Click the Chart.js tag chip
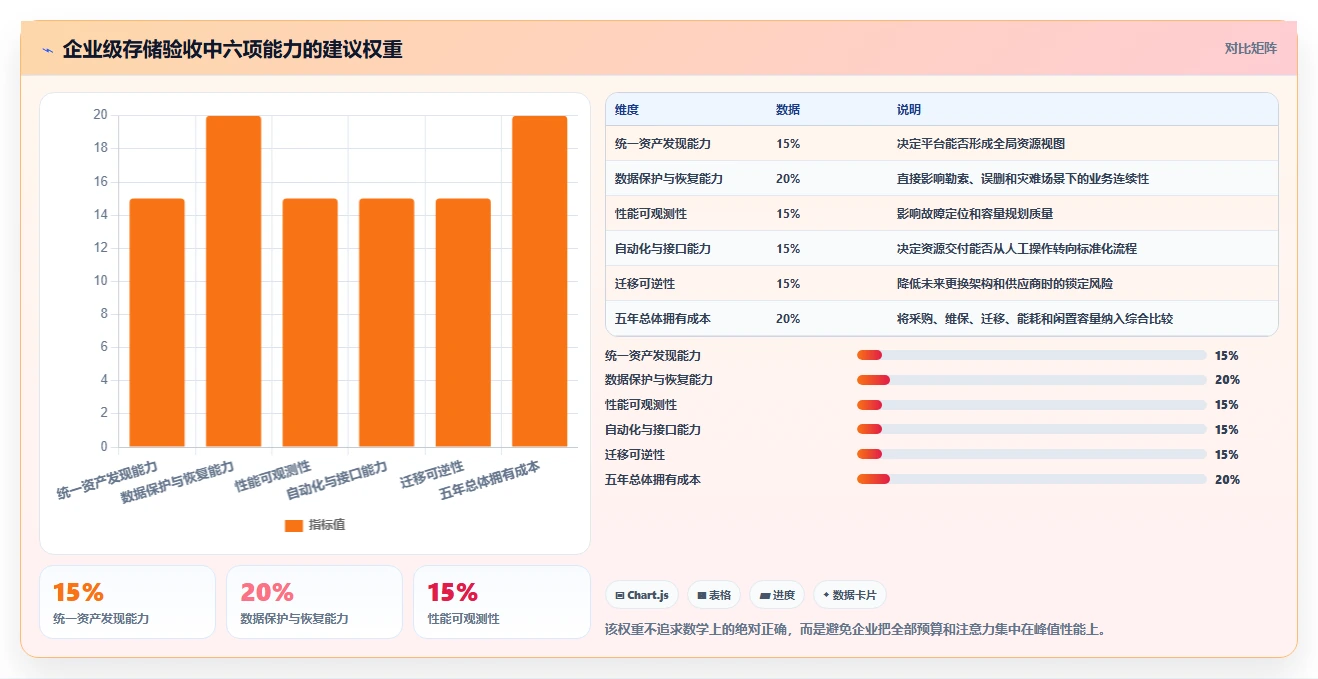The width and height of the screenshot is (1318, 679). [642, 595]
